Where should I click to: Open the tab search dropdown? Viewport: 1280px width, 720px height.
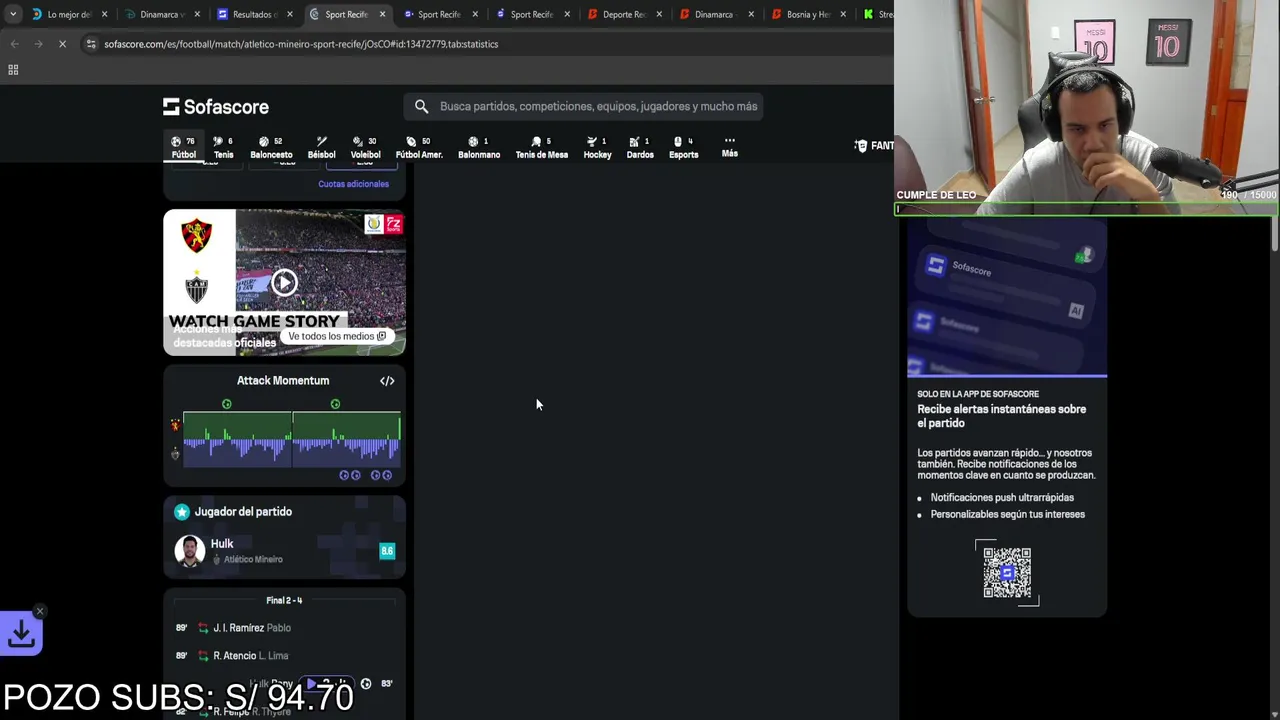pyautogui.click(x=12, y=14)
